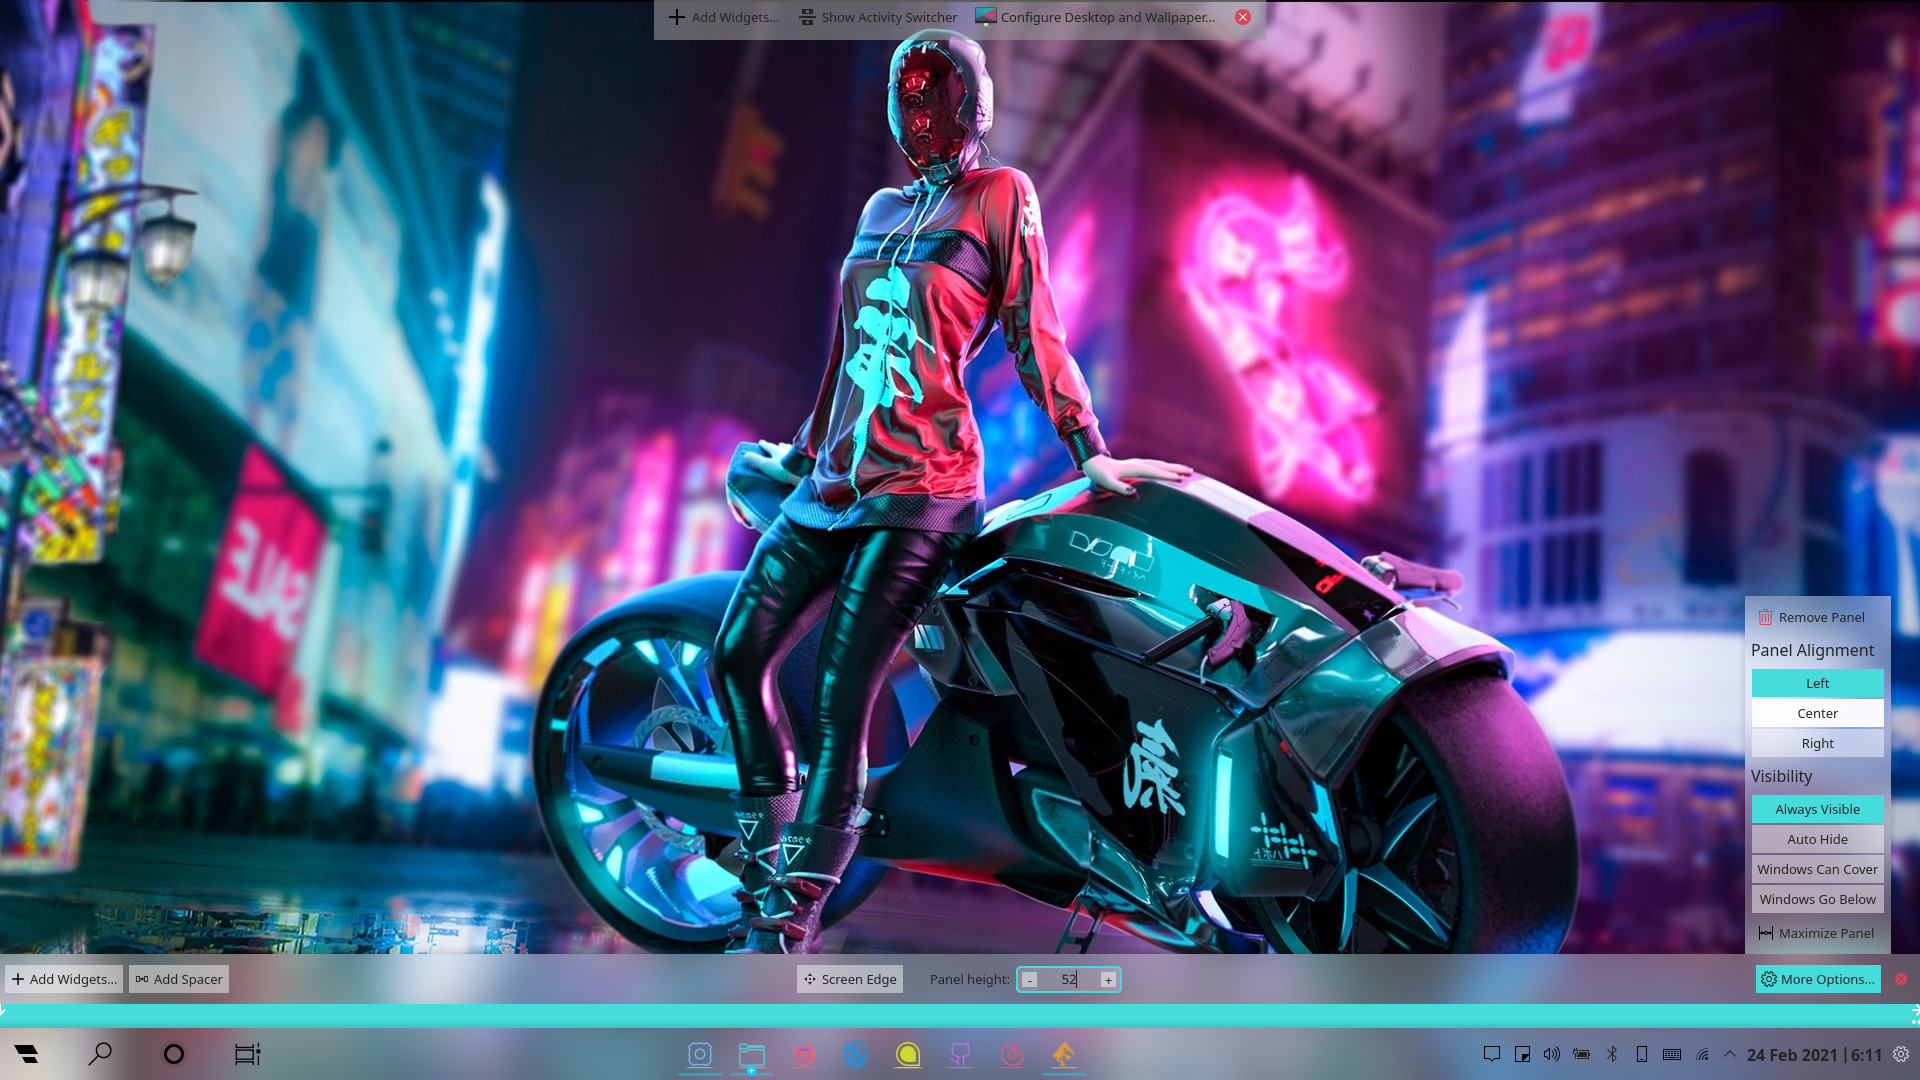Viewport: 1920px width, 1080px height.
Task: Open the clipboard sticky-note tray icon
Action: click(x=1522, y=1054)
